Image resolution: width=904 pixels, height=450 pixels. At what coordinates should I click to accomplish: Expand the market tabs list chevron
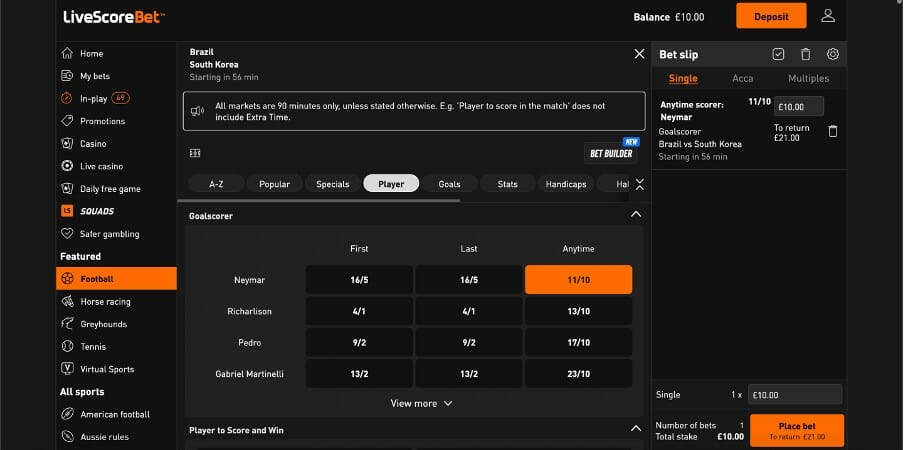click(x=639, y=184)
